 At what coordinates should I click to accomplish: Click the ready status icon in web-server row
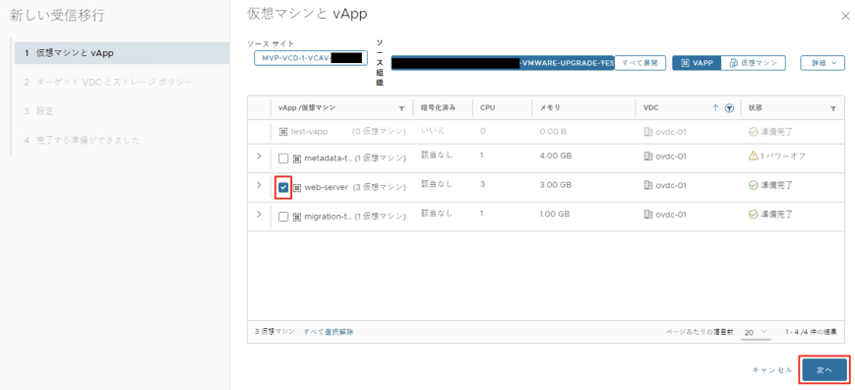(x=752, y=185)
